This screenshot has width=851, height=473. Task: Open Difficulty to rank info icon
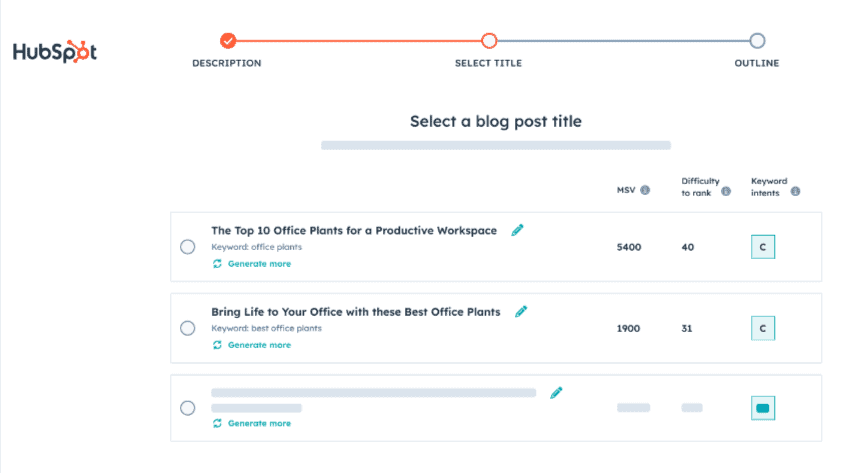click(x=726, y=191)
